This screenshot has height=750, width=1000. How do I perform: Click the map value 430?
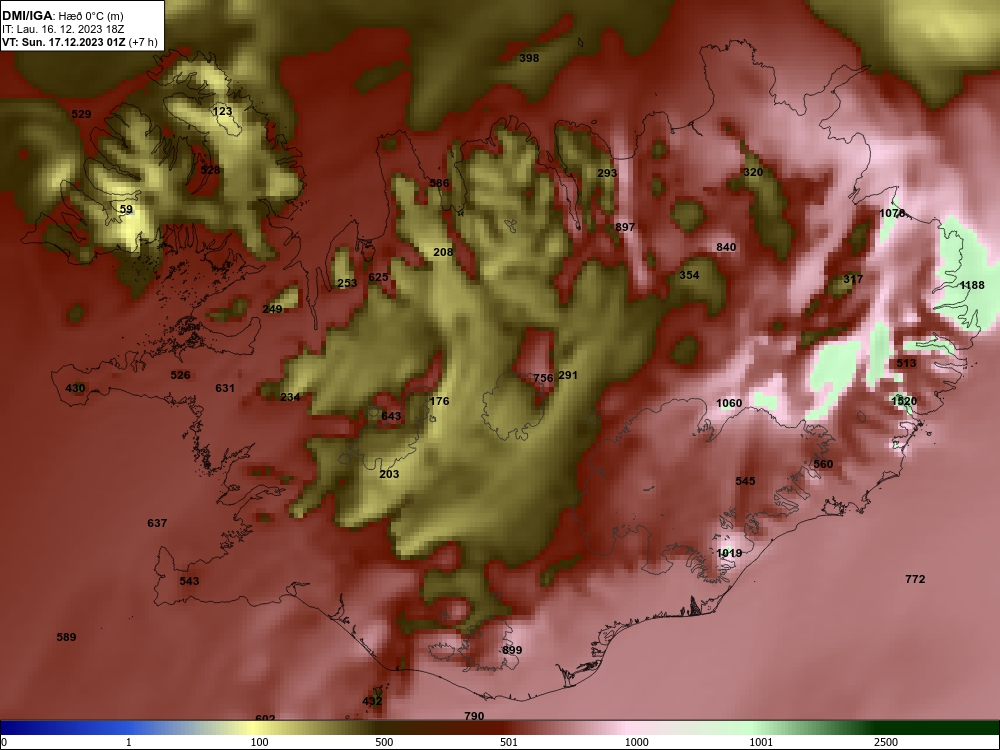pyautogui.click(x=75, y=388)
